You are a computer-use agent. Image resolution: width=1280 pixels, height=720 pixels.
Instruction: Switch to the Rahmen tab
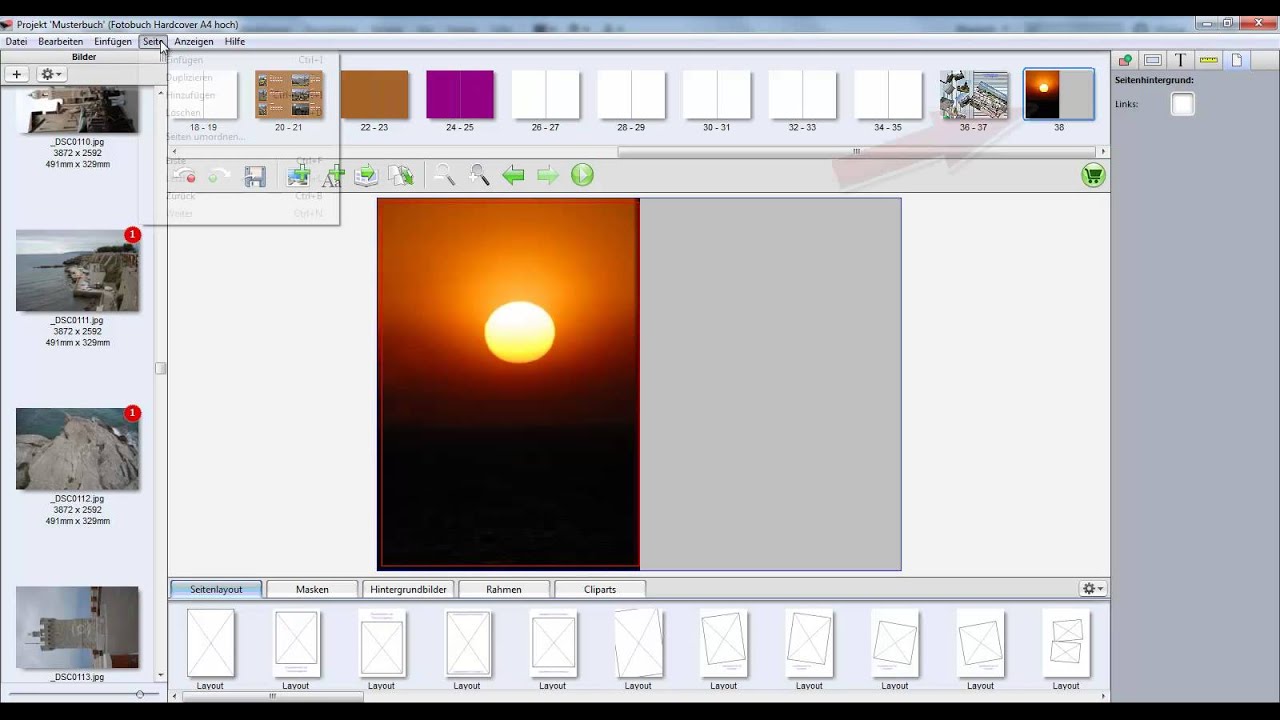(504, 589)
